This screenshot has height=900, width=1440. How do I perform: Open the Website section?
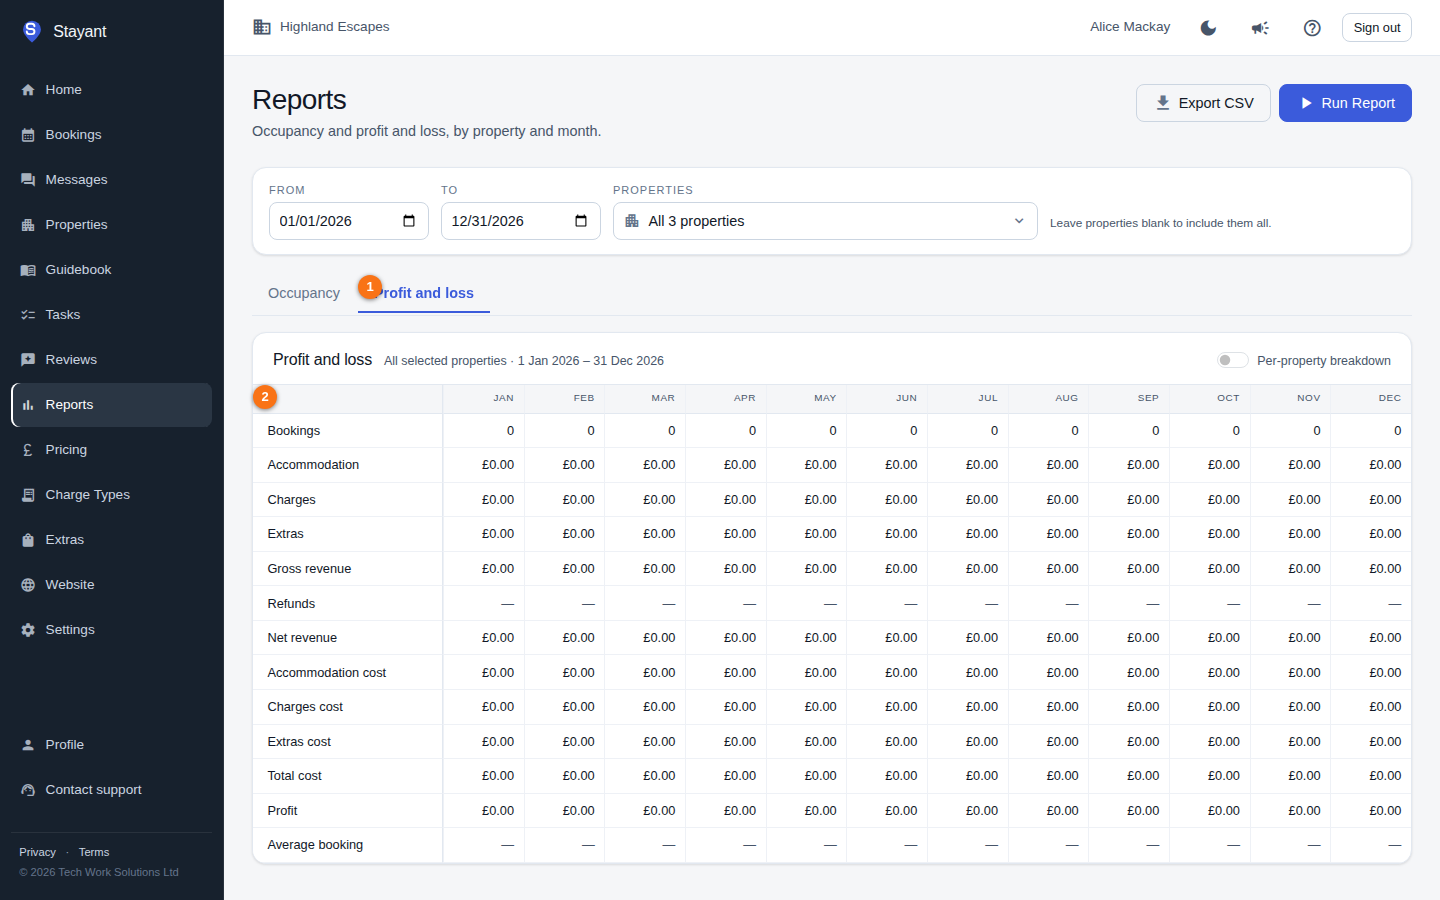coord(111,585)
